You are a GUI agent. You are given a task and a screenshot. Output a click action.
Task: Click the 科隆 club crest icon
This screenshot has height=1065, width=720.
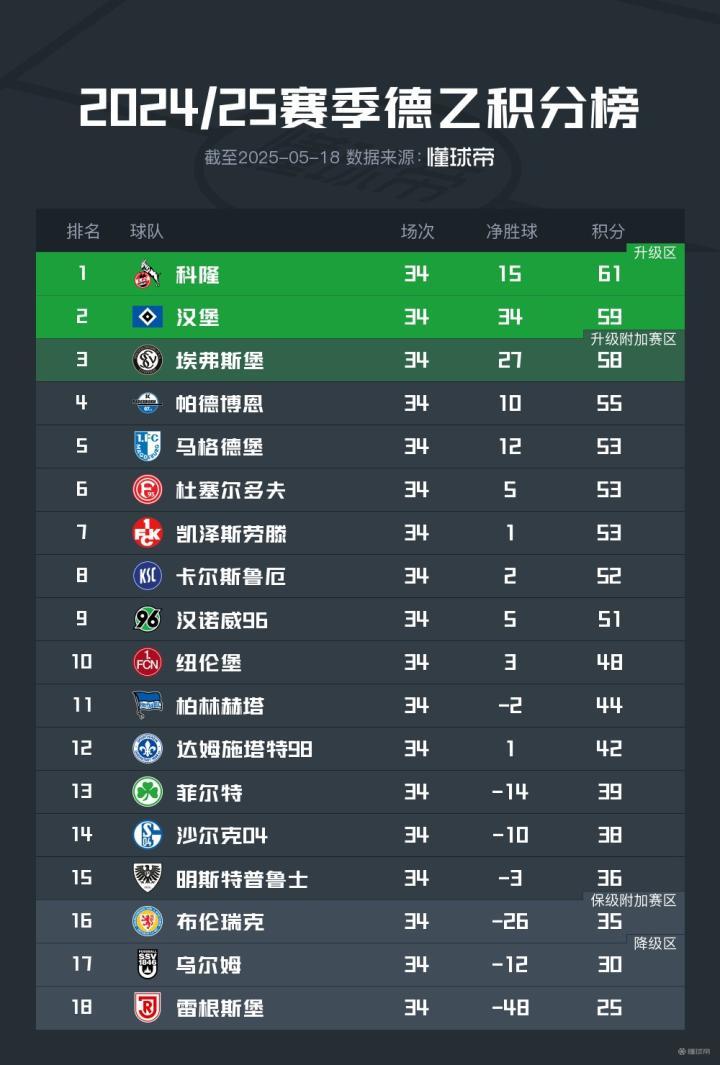(x=147, y=274)
